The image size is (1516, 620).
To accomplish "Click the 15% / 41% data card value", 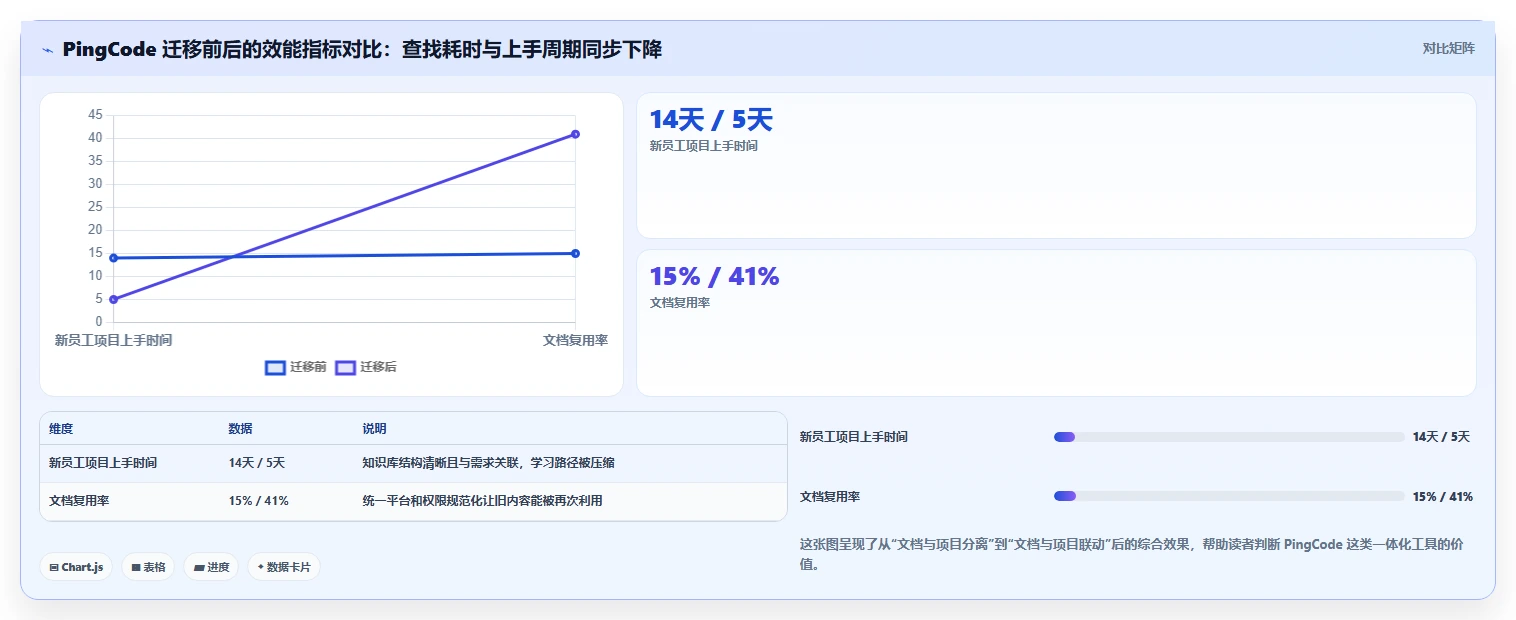I will tap(714, 277).
